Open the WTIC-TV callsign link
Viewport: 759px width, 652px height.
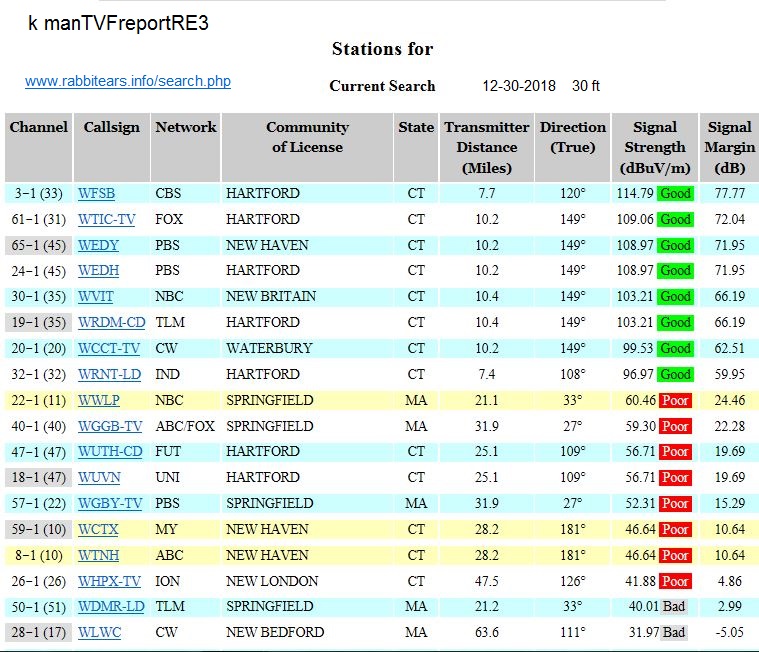[x=108, y=219]
